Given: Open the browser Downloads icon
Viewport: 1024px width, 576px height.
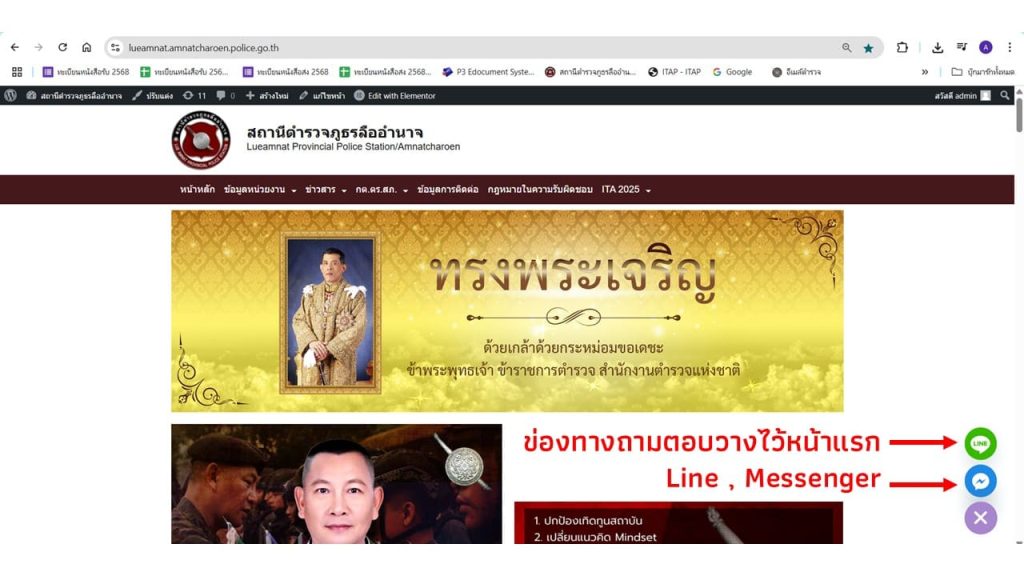Looking at the screenshot, I should [x=937, y=48].
